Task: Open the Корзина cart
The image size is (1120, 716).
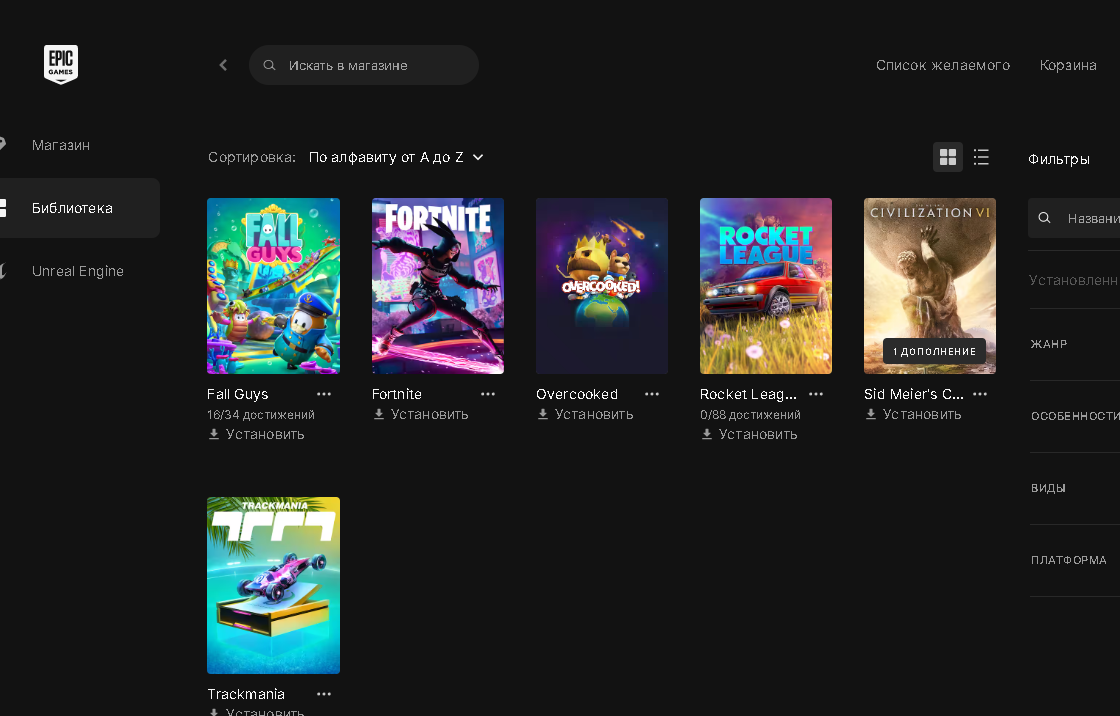Action: click(1068, 65)
